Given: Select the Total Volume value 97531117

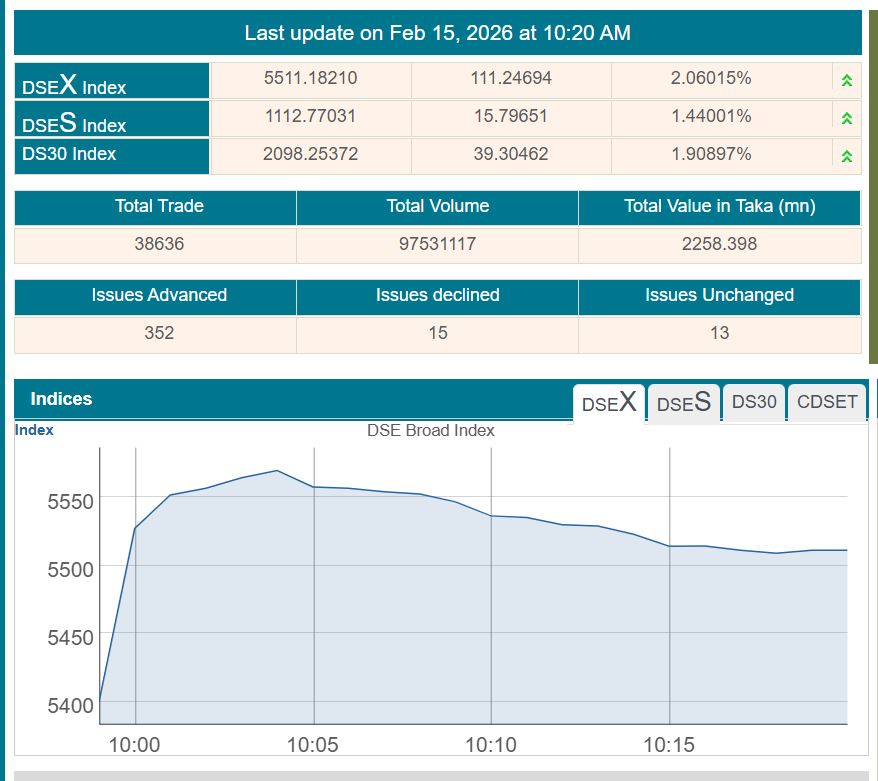Looking at the screenshot, I should (437, 244).
